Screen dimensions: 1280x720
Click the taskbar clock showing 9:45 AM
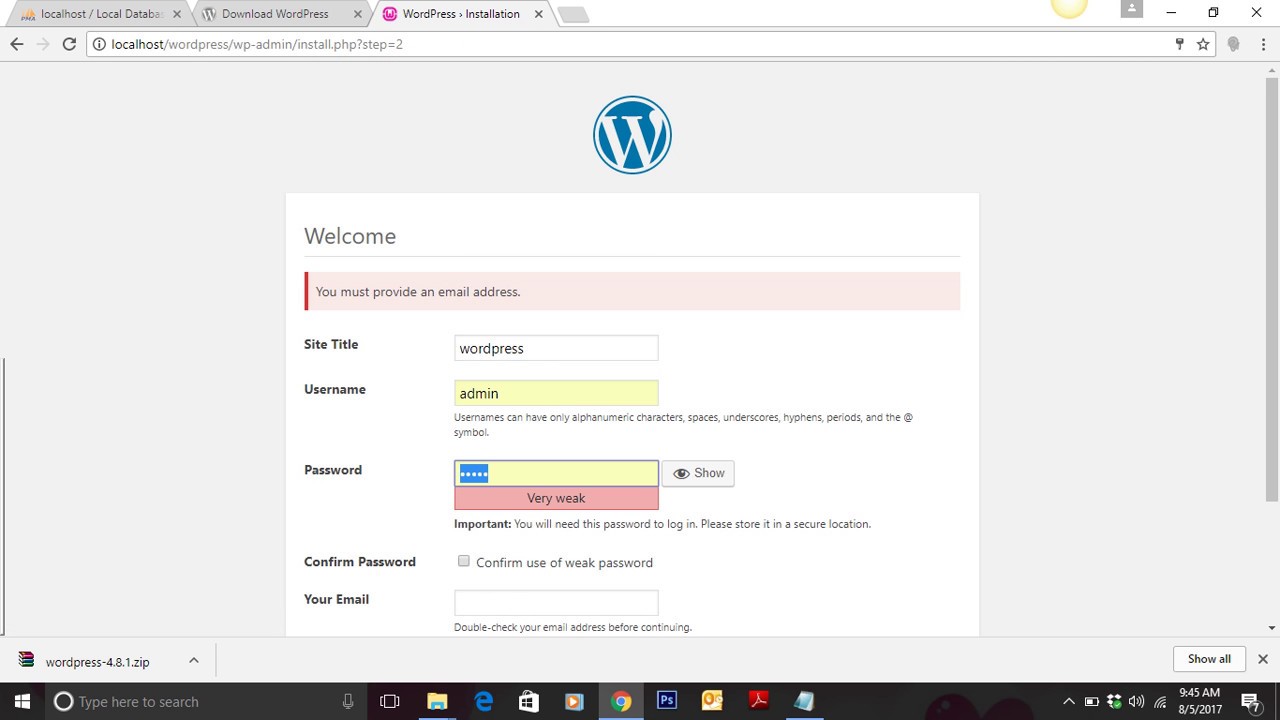click(1200, 701)
